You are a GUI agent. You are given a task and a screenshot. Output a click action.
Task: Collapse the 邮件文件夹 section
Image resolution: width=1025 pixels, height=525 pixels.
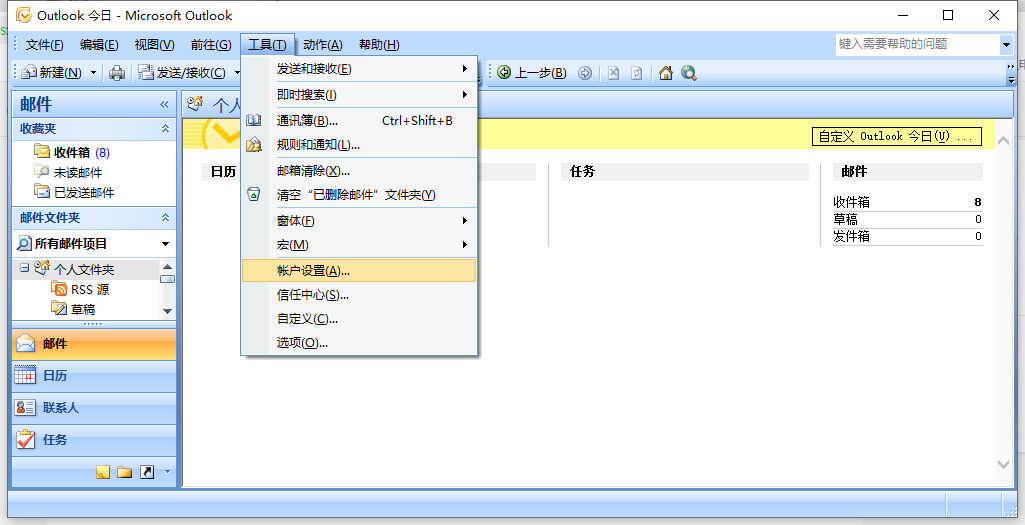coord(165,218)
